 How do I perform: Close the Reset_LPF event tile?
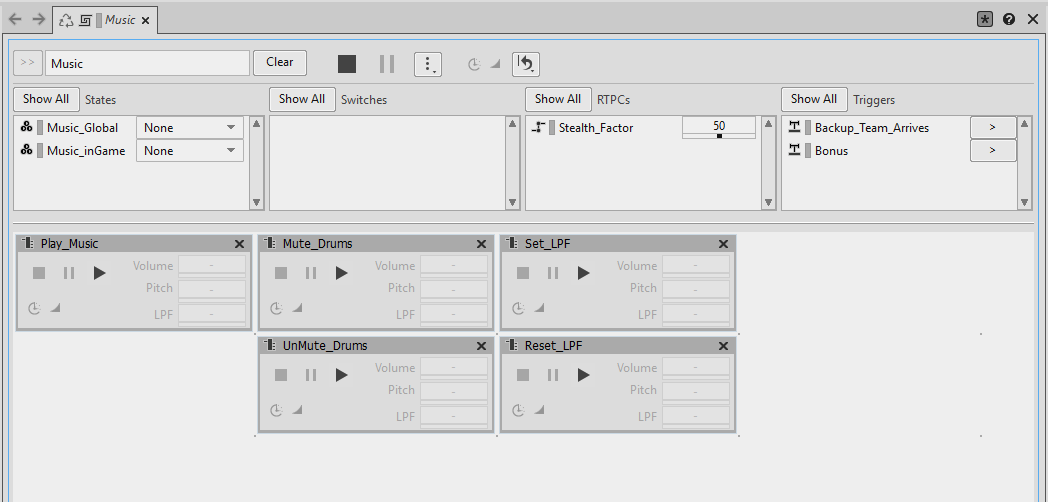(723, 346)
